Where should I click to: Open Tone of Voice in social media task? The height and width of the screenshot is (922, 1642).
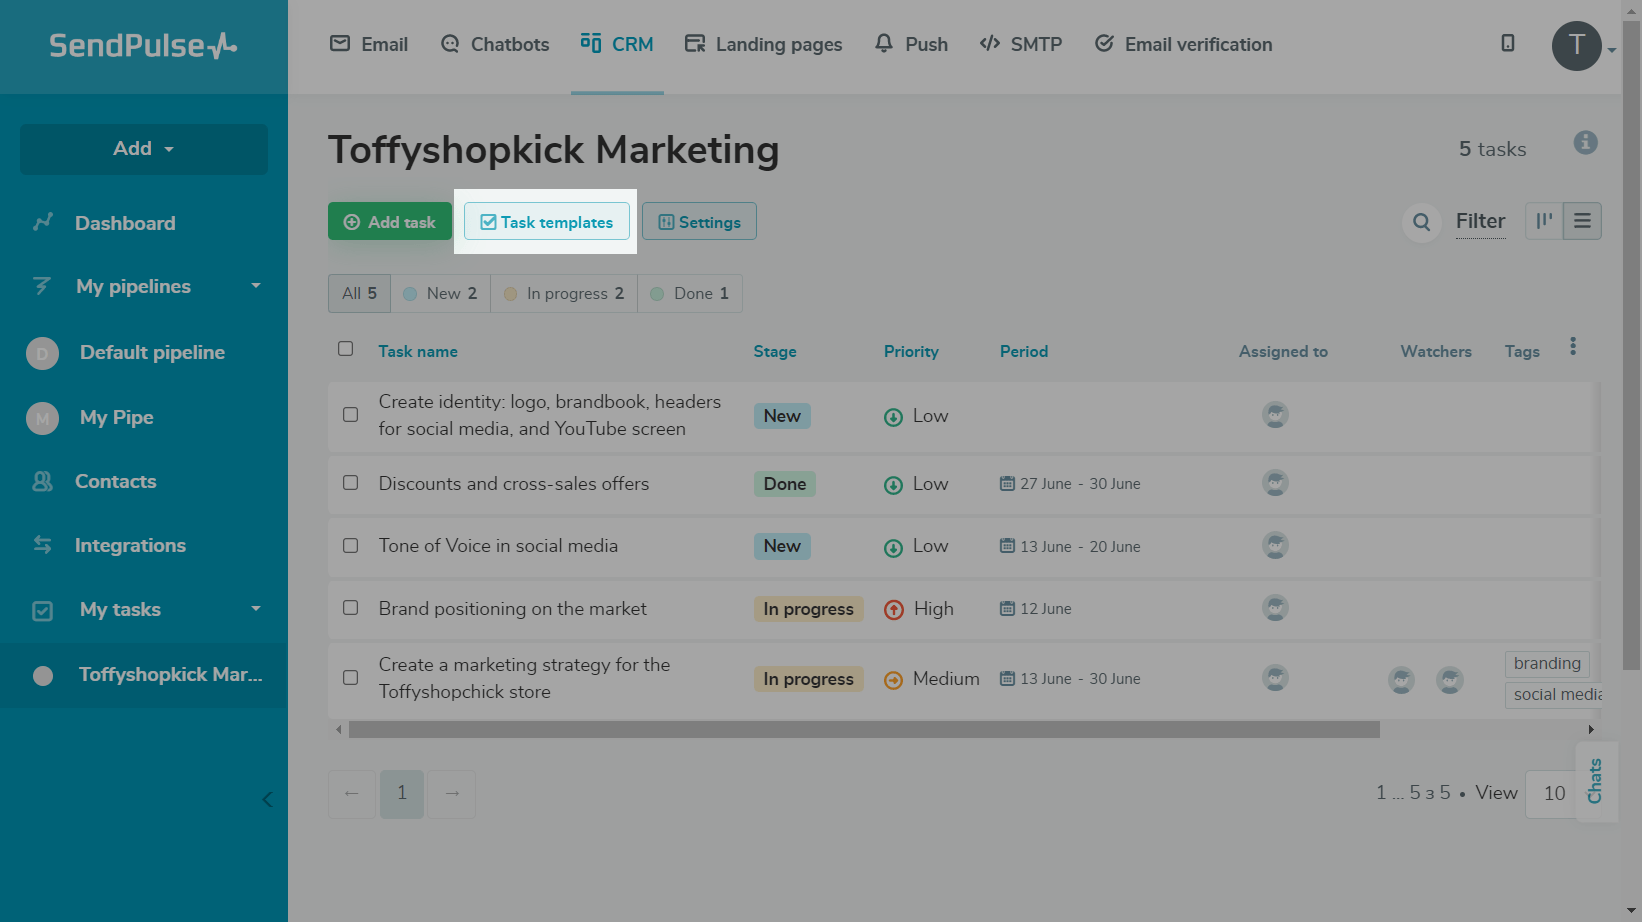(498, 546)
